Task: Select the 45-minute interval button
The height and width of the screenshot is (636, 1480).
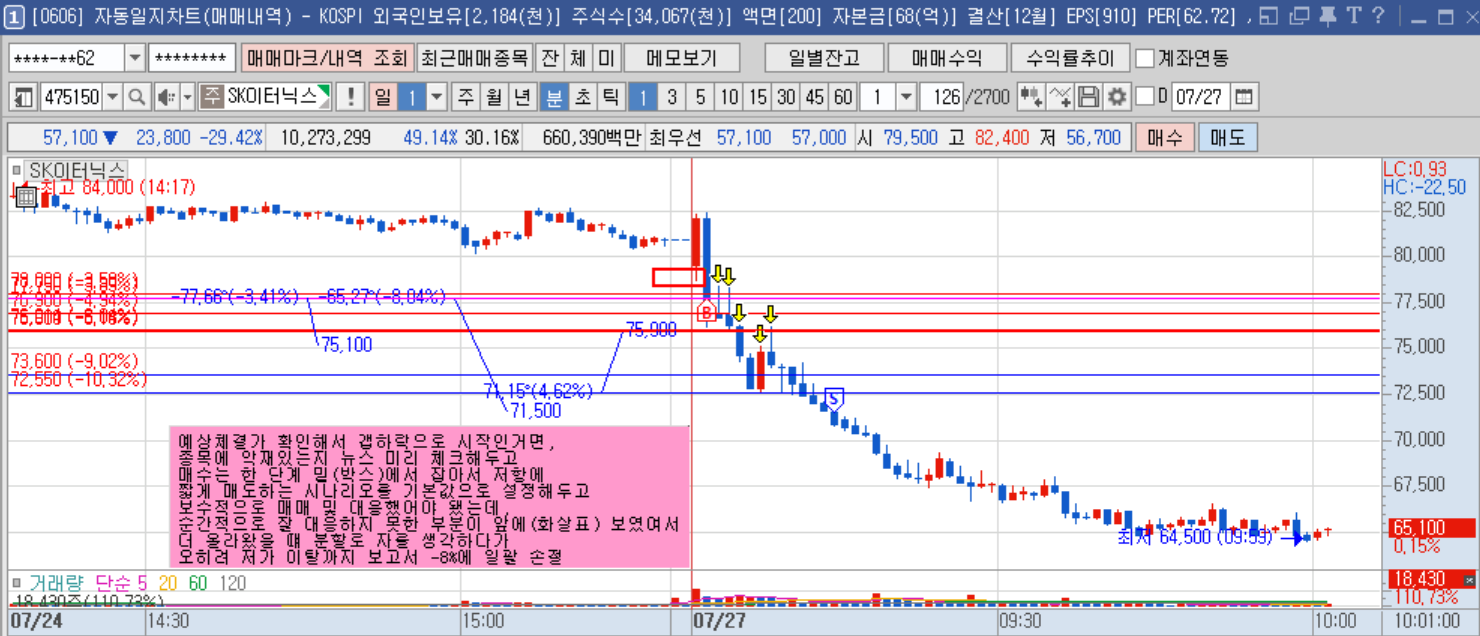Action: point(815,97)
